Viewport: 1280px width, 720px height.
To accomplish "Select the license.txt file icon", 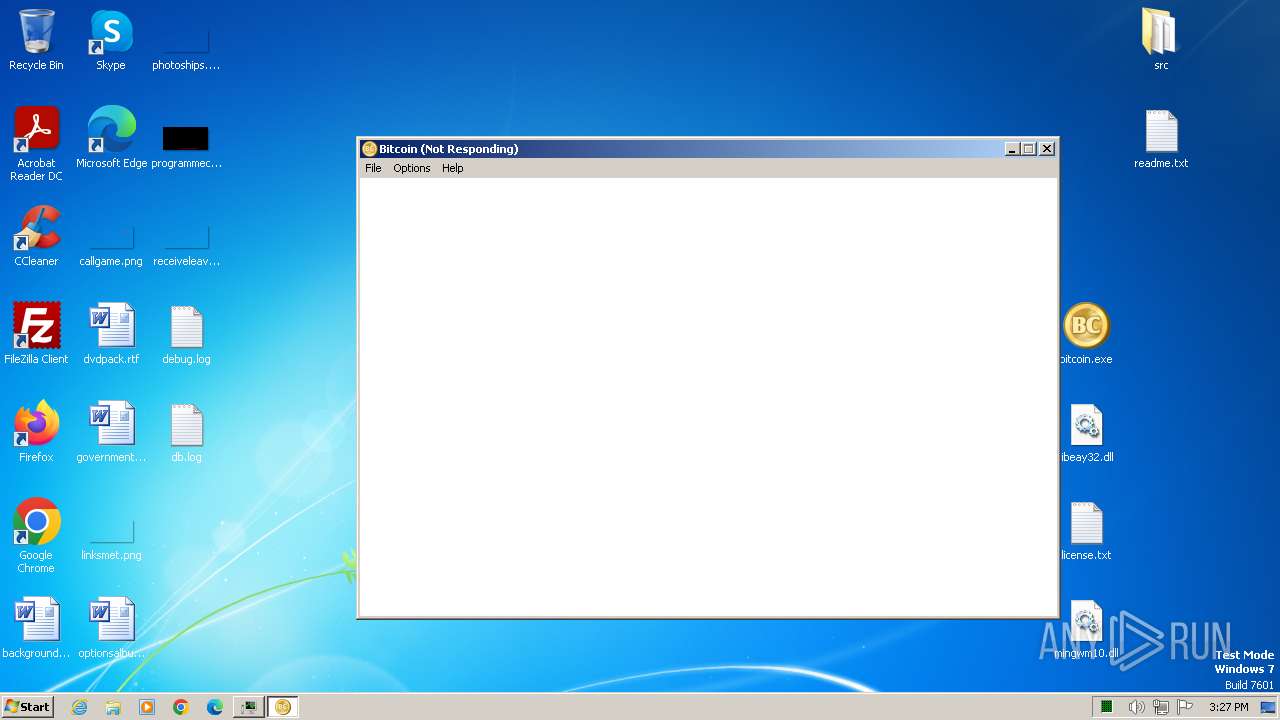I will pos(1086,530).
